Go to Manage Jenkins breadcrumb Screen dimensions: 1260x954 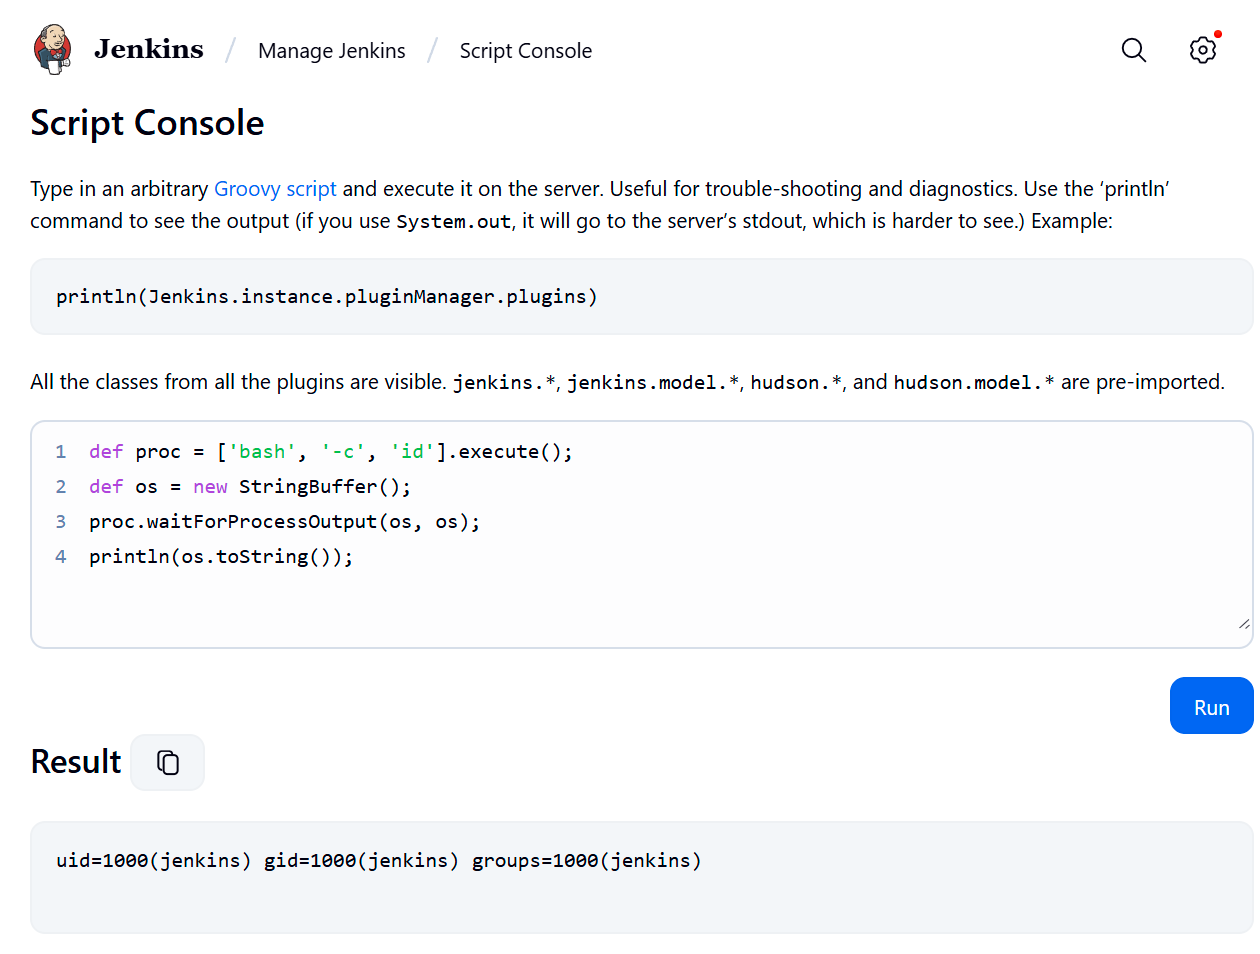(332, 51)
